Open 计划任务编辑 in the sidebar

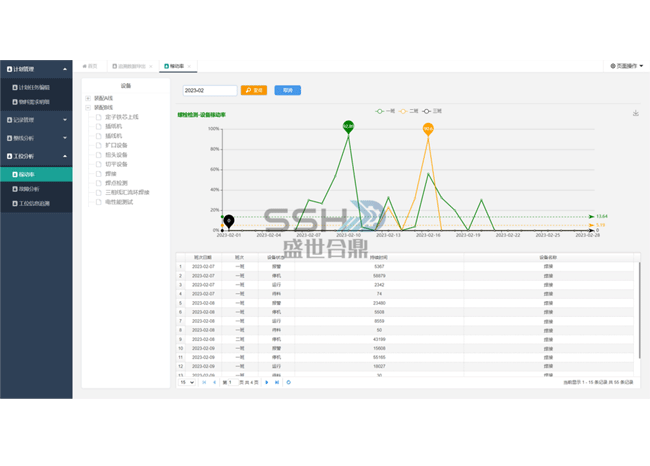[36, 87]
